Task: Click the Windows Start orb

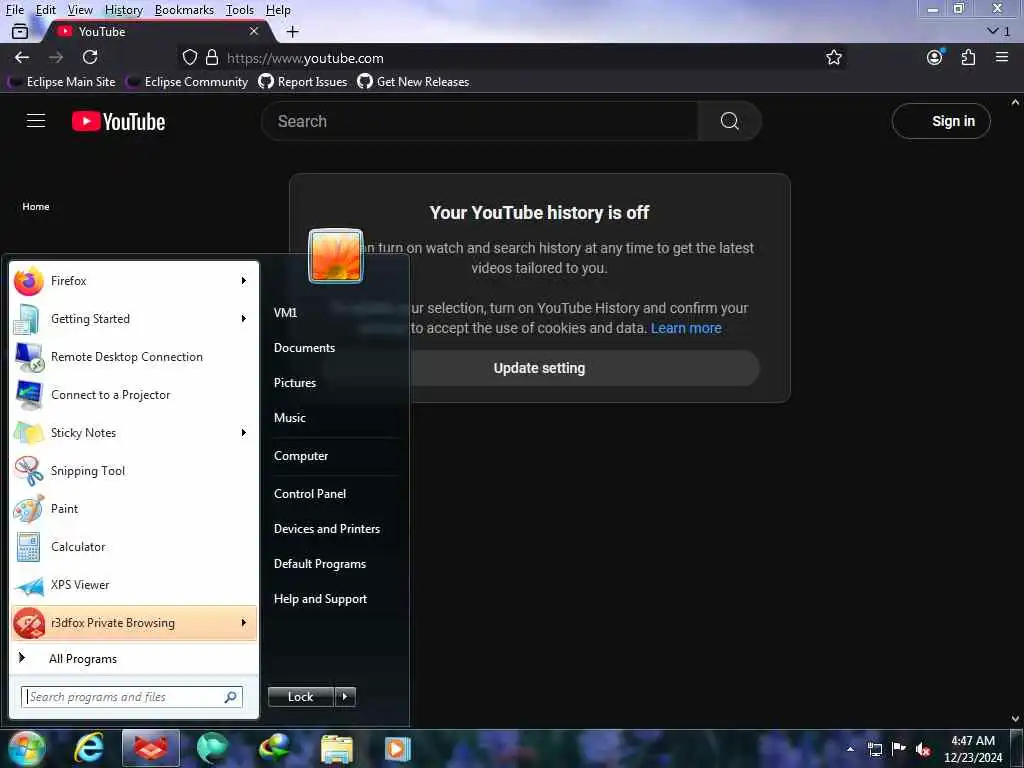Action: point(27,749)
